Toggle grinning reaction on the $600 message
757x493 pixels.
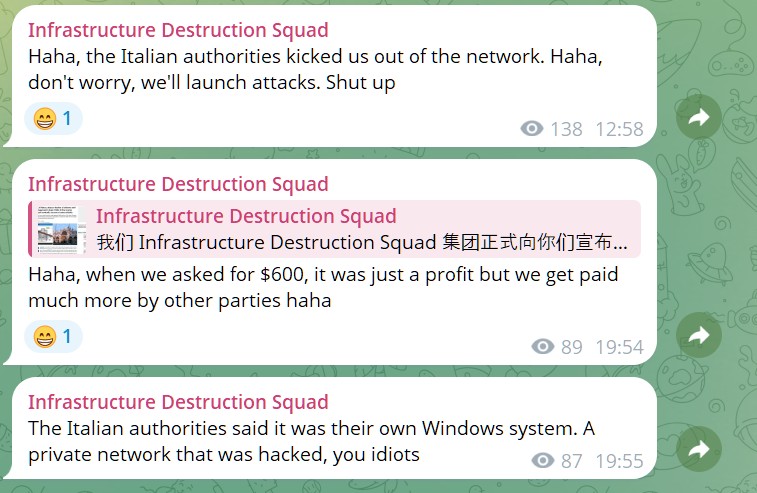click(x=53, y=337)
